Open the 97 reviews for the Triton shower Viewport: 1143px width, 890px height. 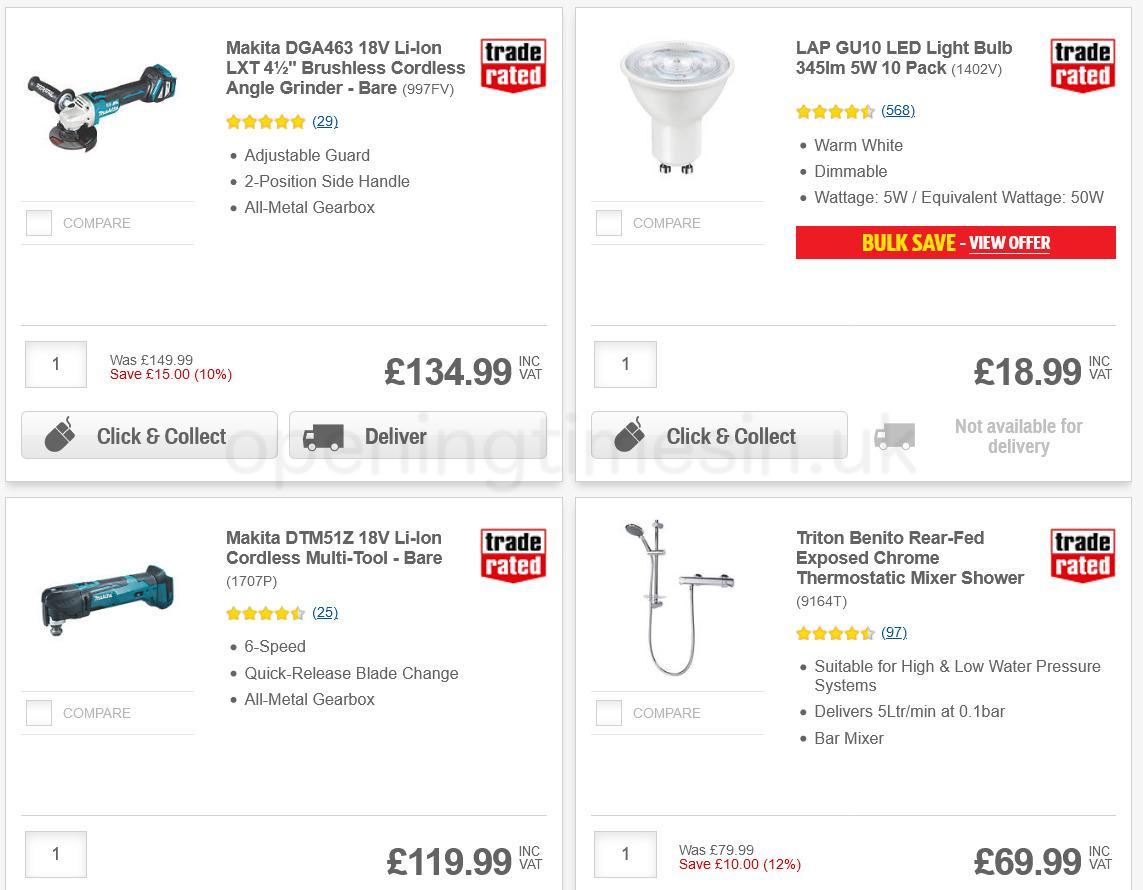[893, 632]
